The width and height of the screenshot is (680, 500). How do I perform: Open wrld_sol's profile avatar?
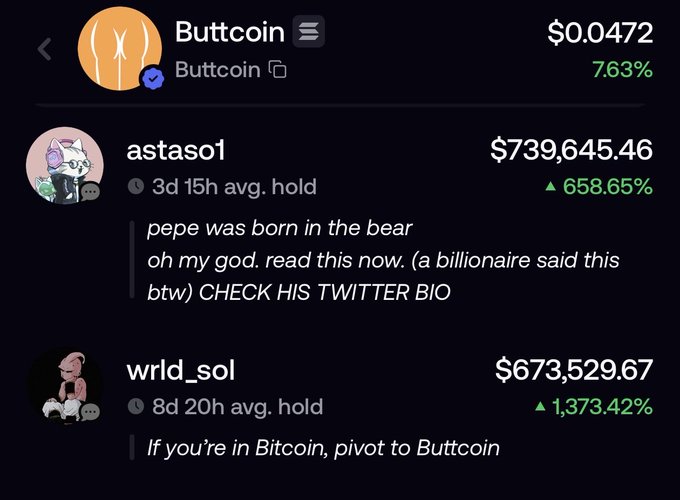63,383
